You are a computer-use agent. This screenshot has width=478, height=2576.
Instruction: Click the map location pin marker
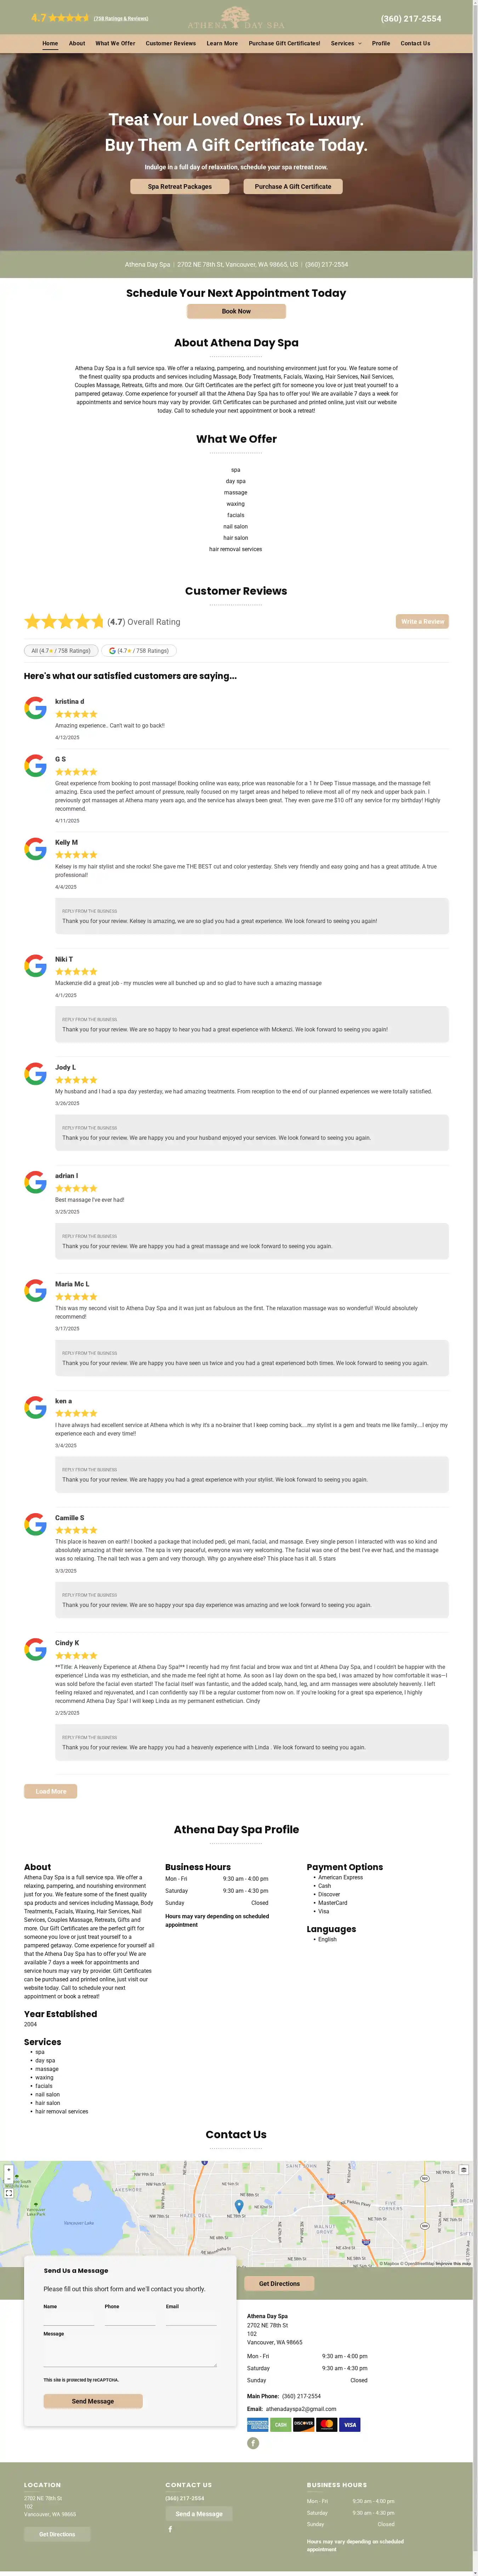tap(239, 2206)
